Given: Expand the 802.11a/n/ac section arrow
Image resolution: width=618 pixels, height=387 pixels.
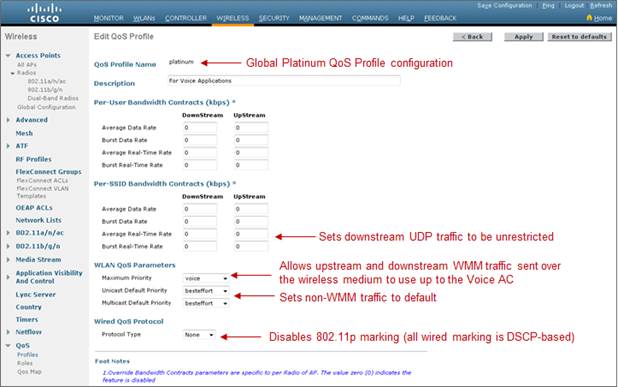Looking at the screenshot, I should (8, 233).
